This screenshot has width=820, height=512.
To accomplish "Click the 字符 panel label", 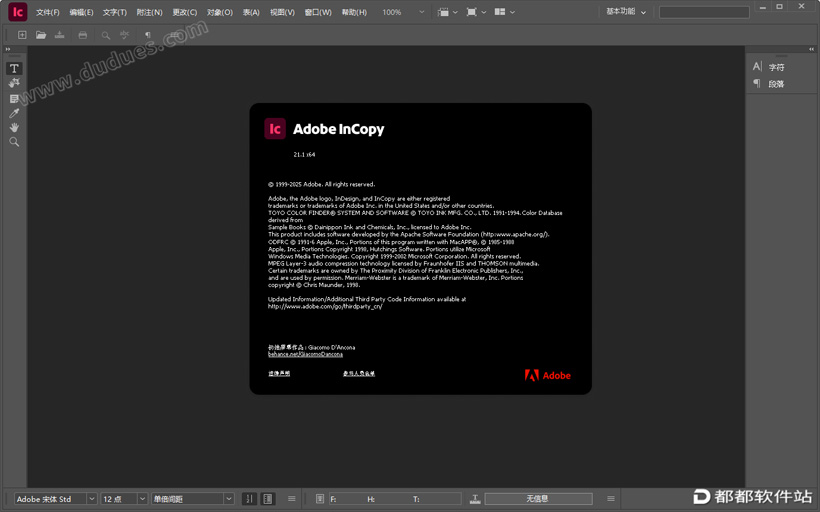I will (776, 67).
